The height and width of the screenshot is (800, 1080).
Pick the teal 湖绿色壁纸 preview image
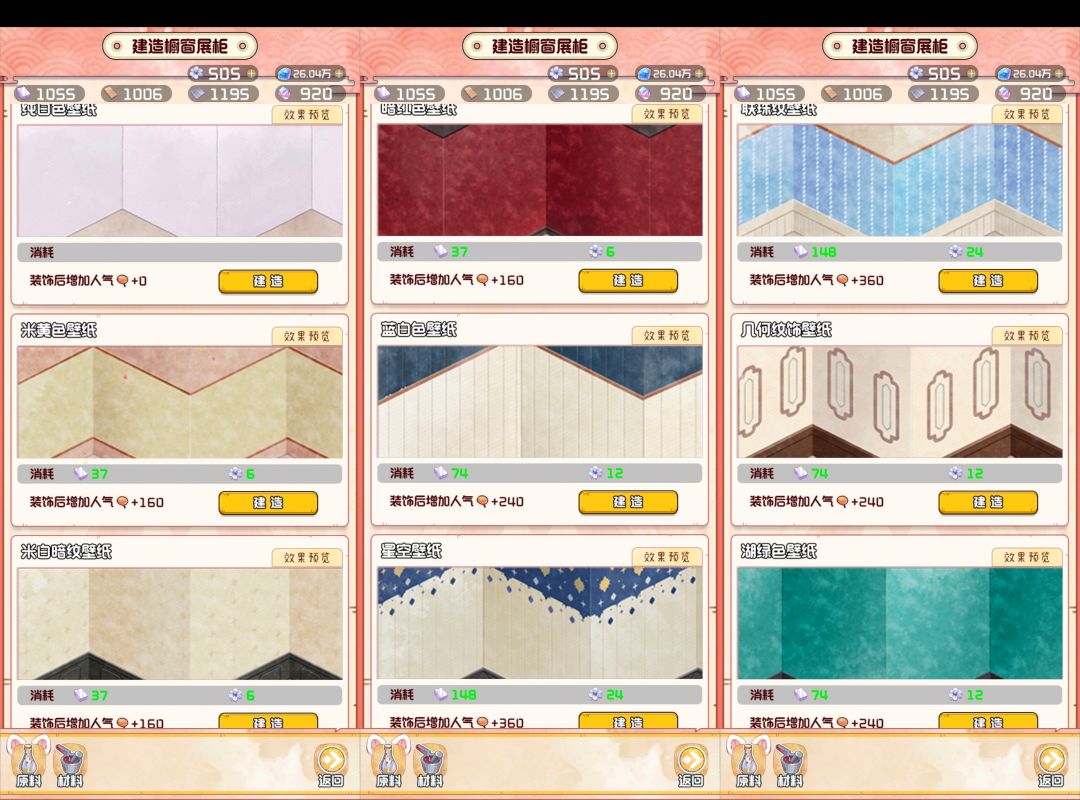point(900,623)
